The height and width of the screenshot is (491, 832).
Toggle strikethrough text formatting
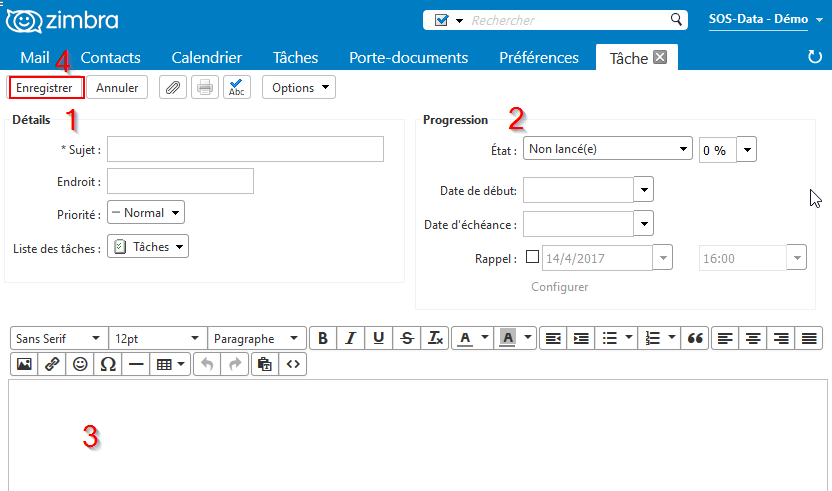tap(406, 338)
